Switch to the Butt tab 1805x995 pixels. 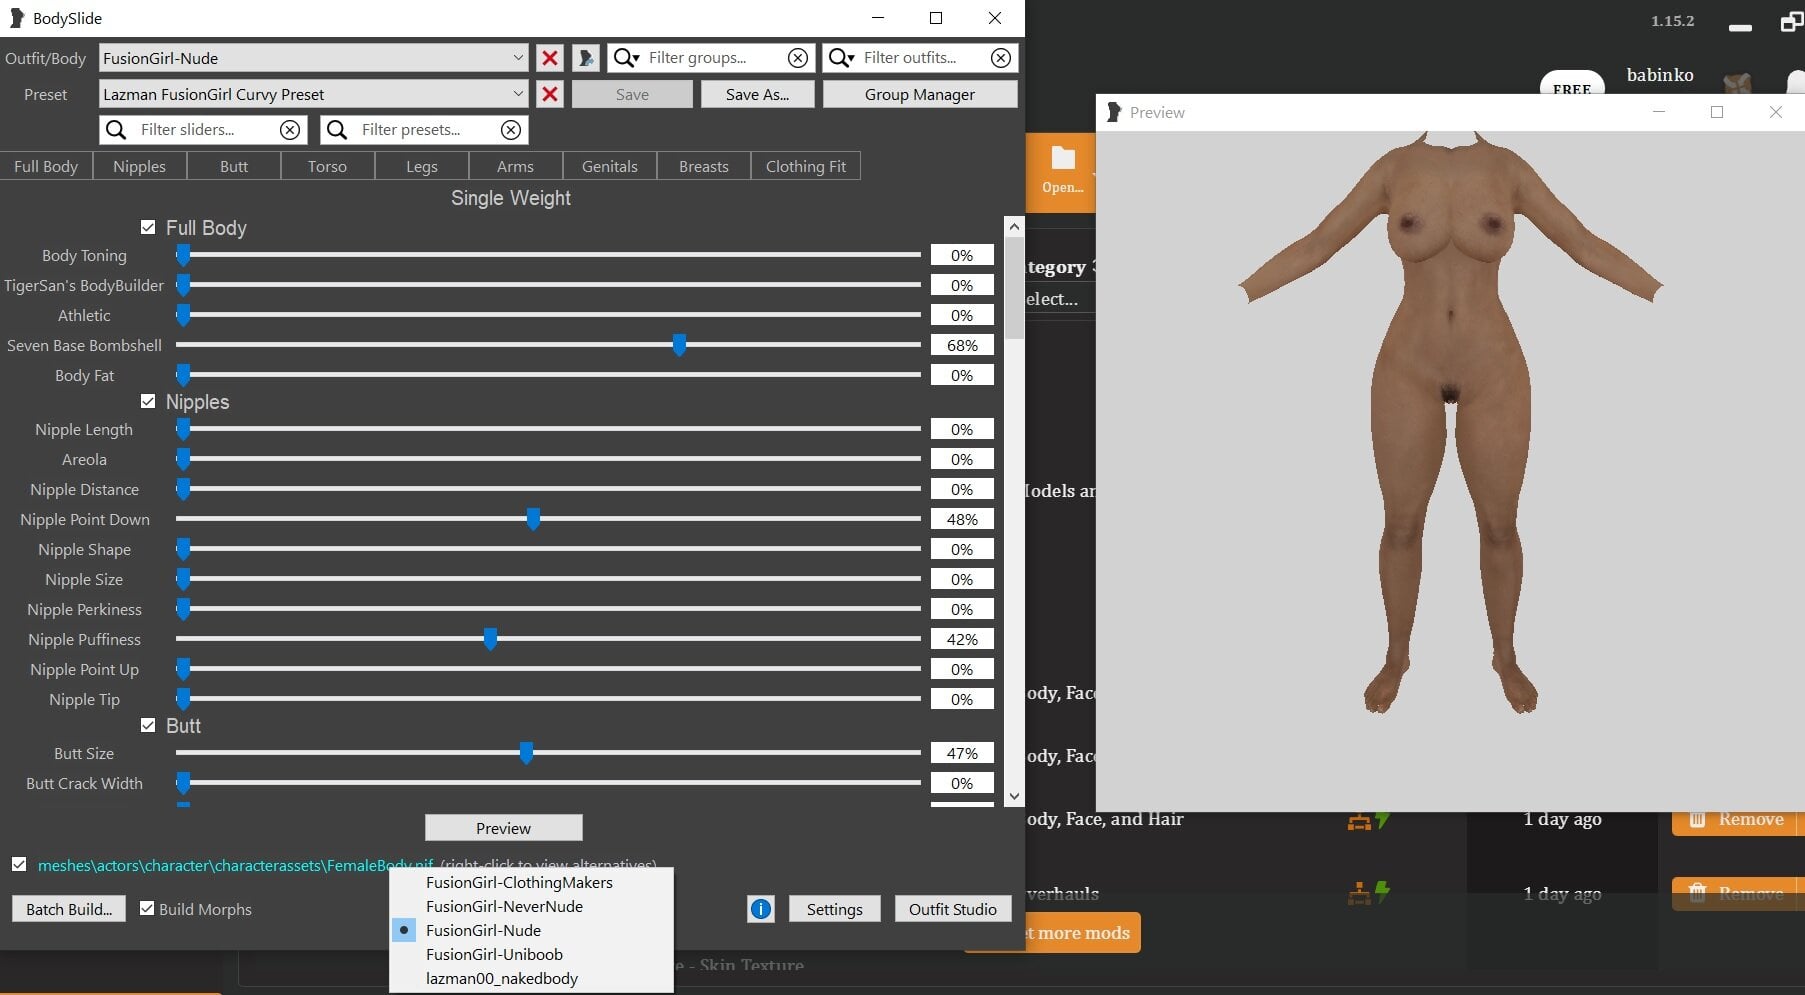[x=234, y=166]
